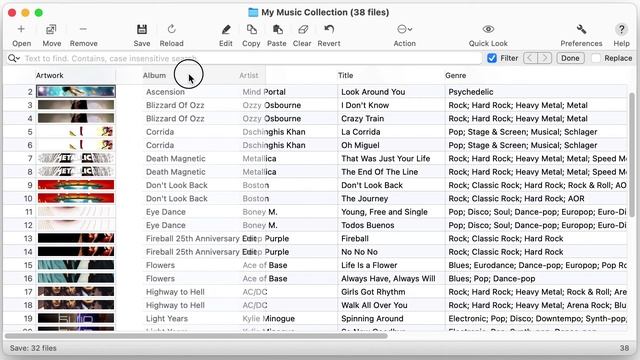The height and width of the screenshot is (360, 640).
Task: Click the Done button
Action: point(570,58)
